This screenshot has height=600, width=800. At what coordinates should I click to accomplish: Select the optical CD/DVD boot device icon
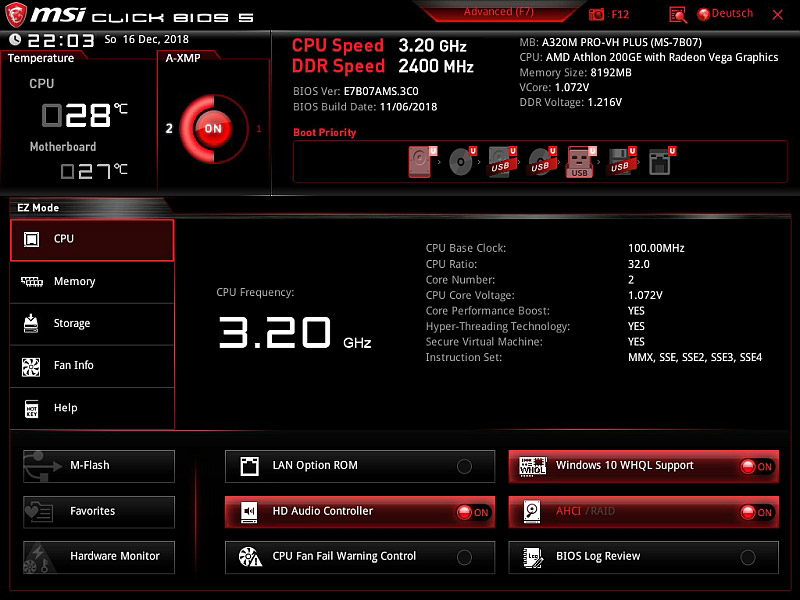click(461, 162)
